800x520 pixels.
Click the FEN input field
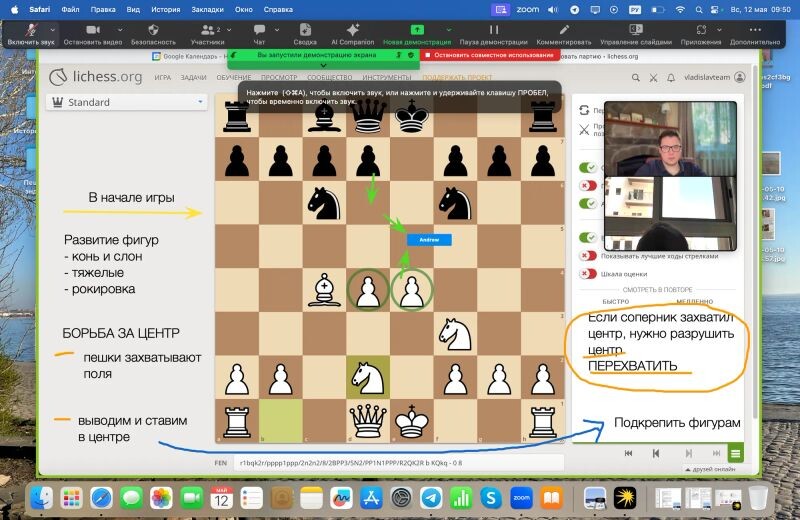(x=400, y=463)
